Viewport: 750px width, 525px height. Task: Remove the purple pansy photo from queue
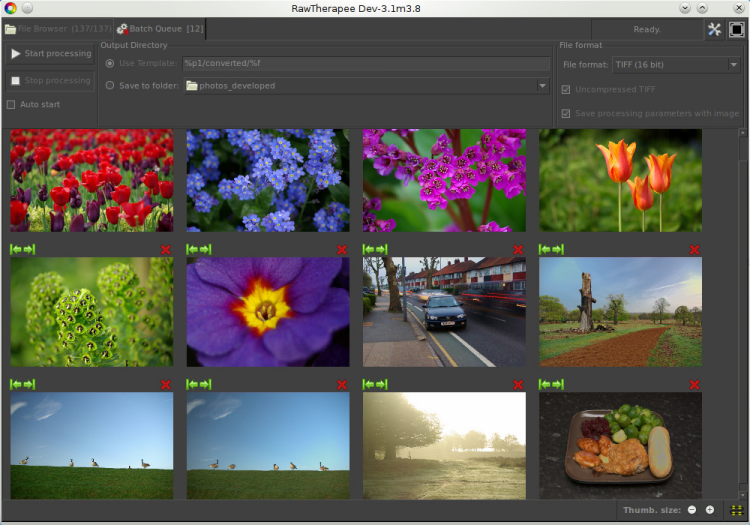[342, 249]
